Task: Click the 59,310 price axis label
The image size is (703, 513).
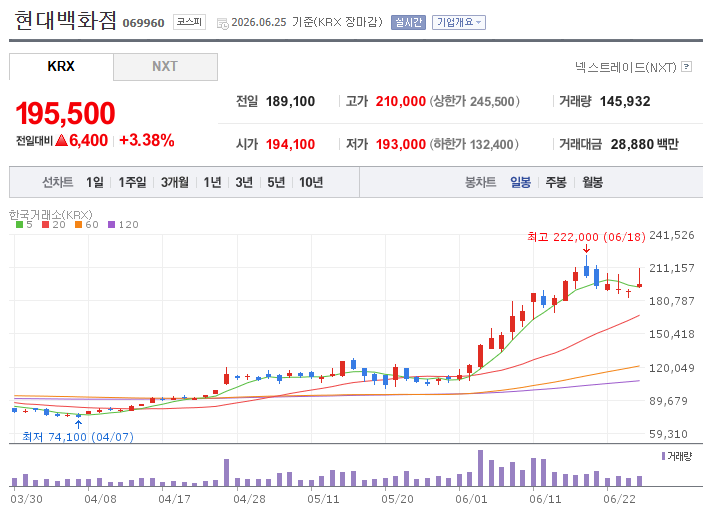Action: pyautogui.click(x=668, y=434)
